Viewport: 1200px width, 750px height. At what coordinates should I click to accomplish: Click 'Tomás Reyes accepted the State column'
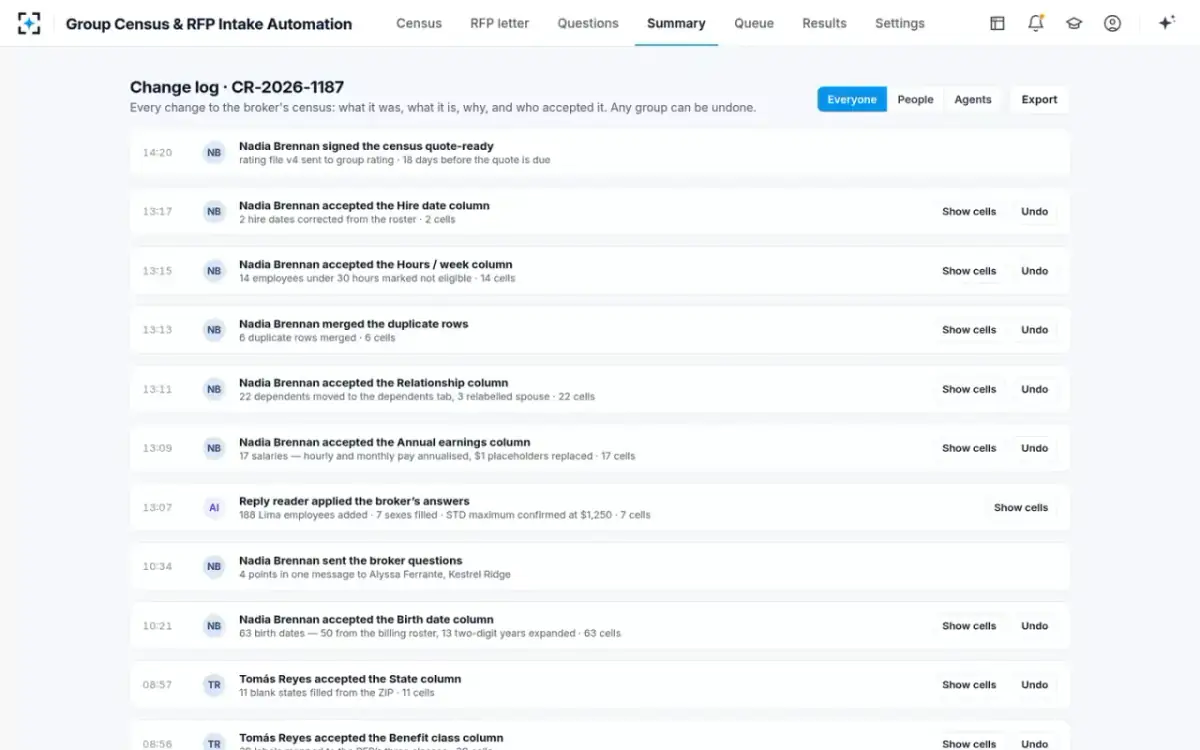coord(350,679)
